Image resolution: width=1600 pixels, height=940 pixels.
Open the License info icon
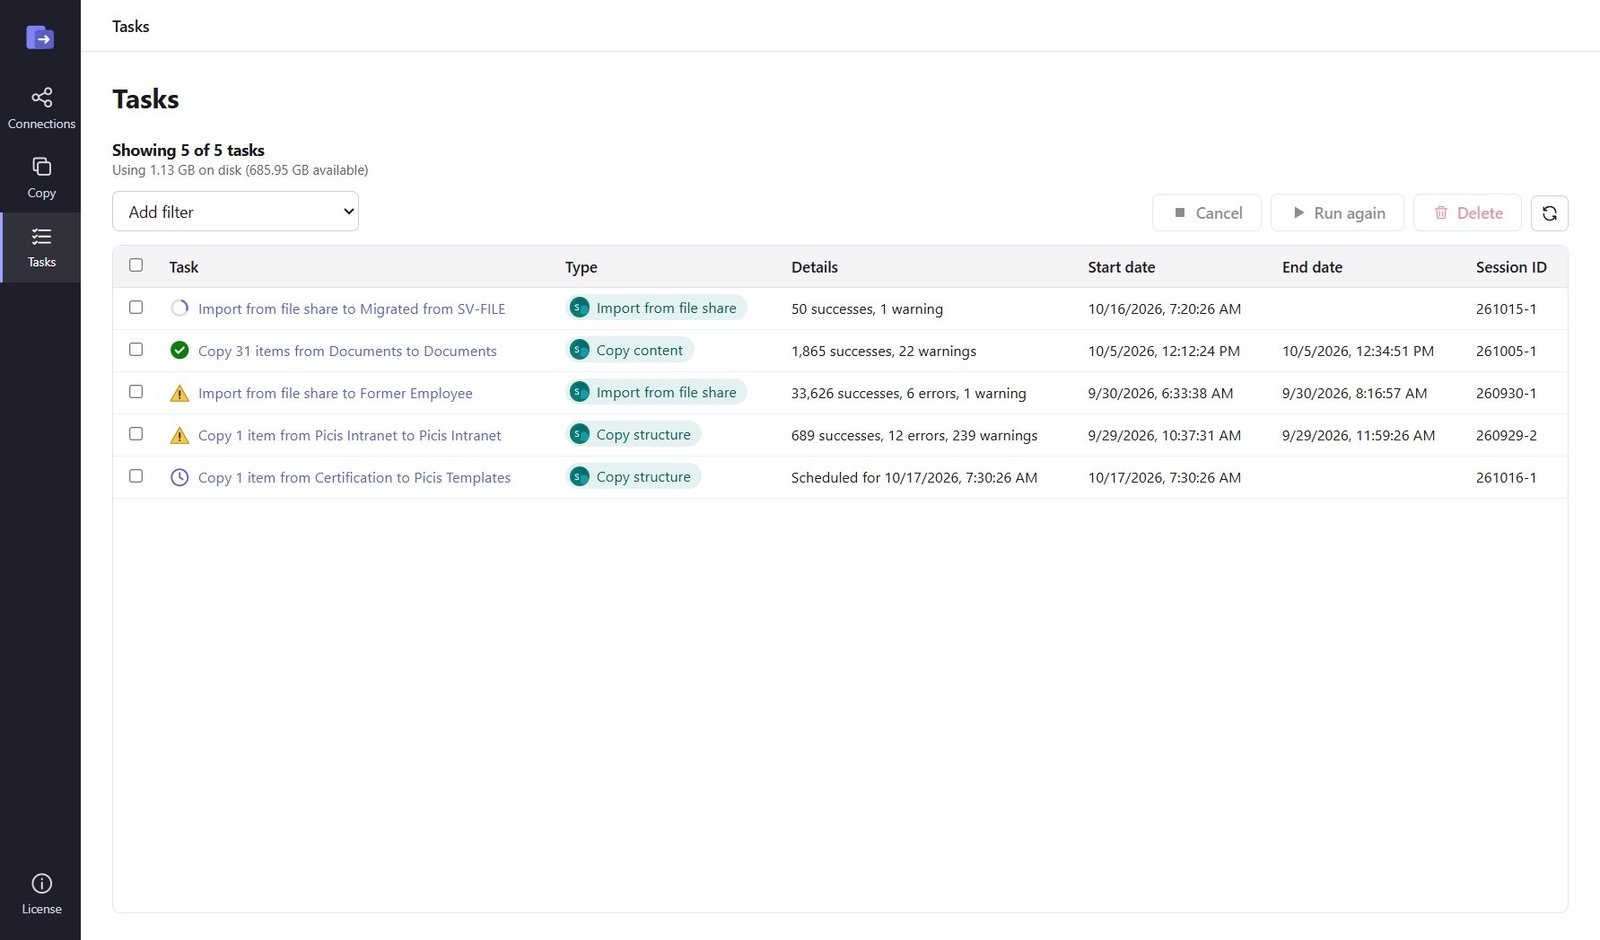click(x=41, y=883)
